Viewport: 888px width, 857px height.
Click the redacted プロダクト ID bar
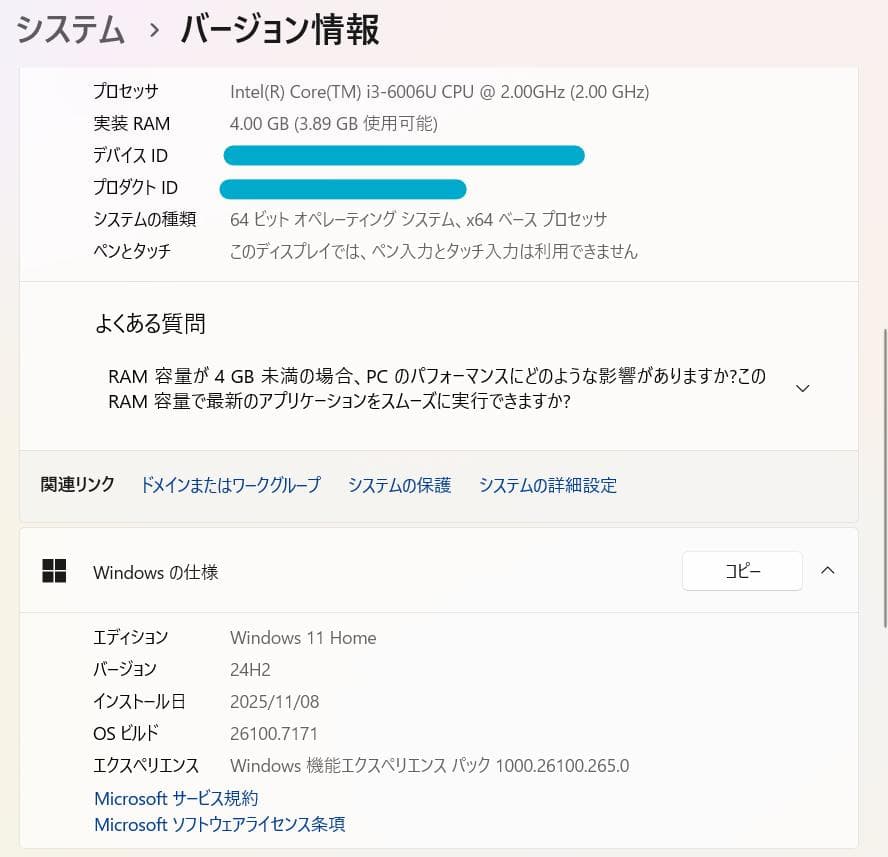344,189
